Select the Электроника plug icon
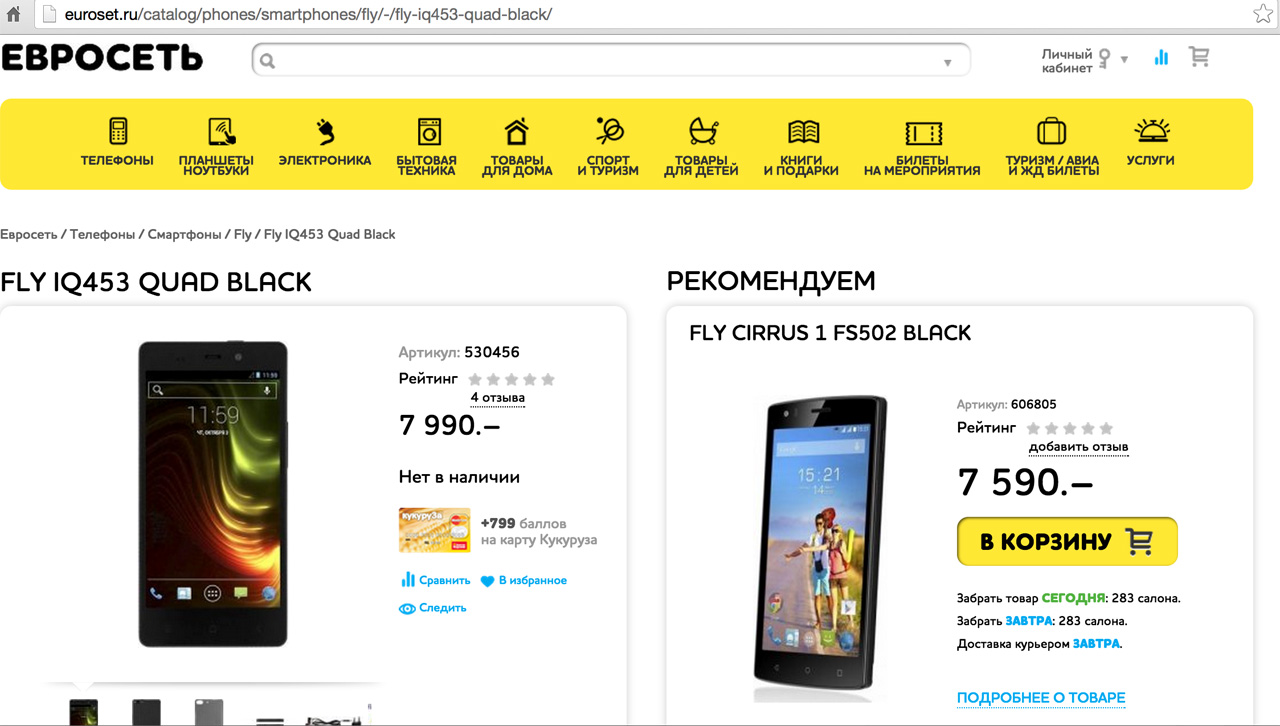1280x726 pixels. [x=325, y=131]
